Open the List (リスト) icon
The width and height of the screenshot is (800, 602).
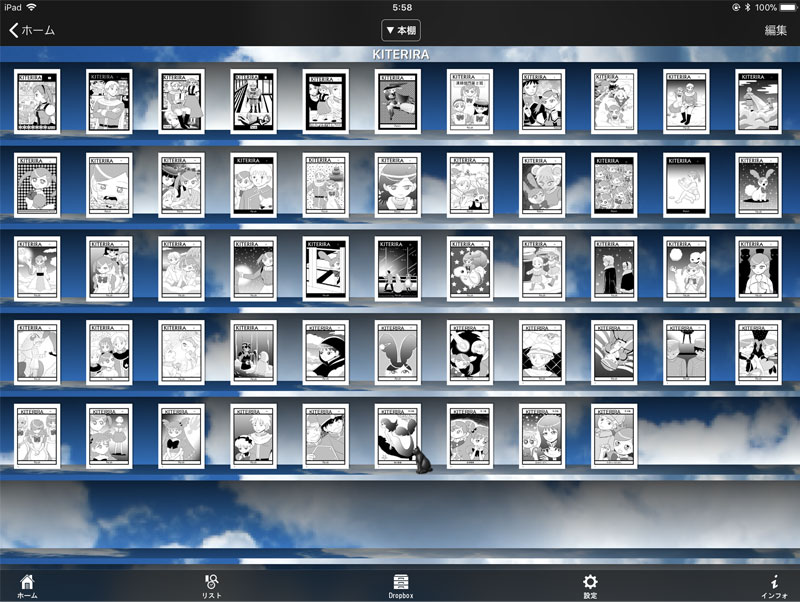(211, 585)
